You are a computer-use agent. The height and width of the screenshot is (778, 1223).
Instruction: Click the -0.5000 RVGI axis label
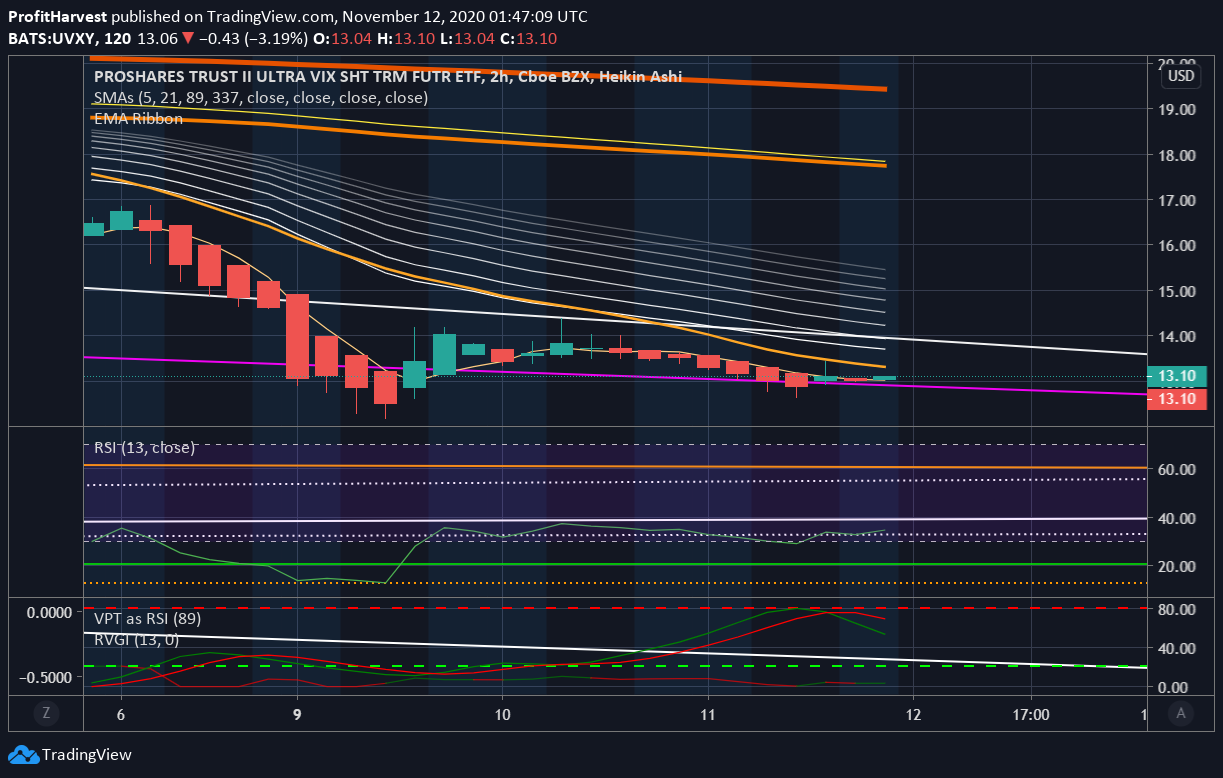[x=46, y=676]
